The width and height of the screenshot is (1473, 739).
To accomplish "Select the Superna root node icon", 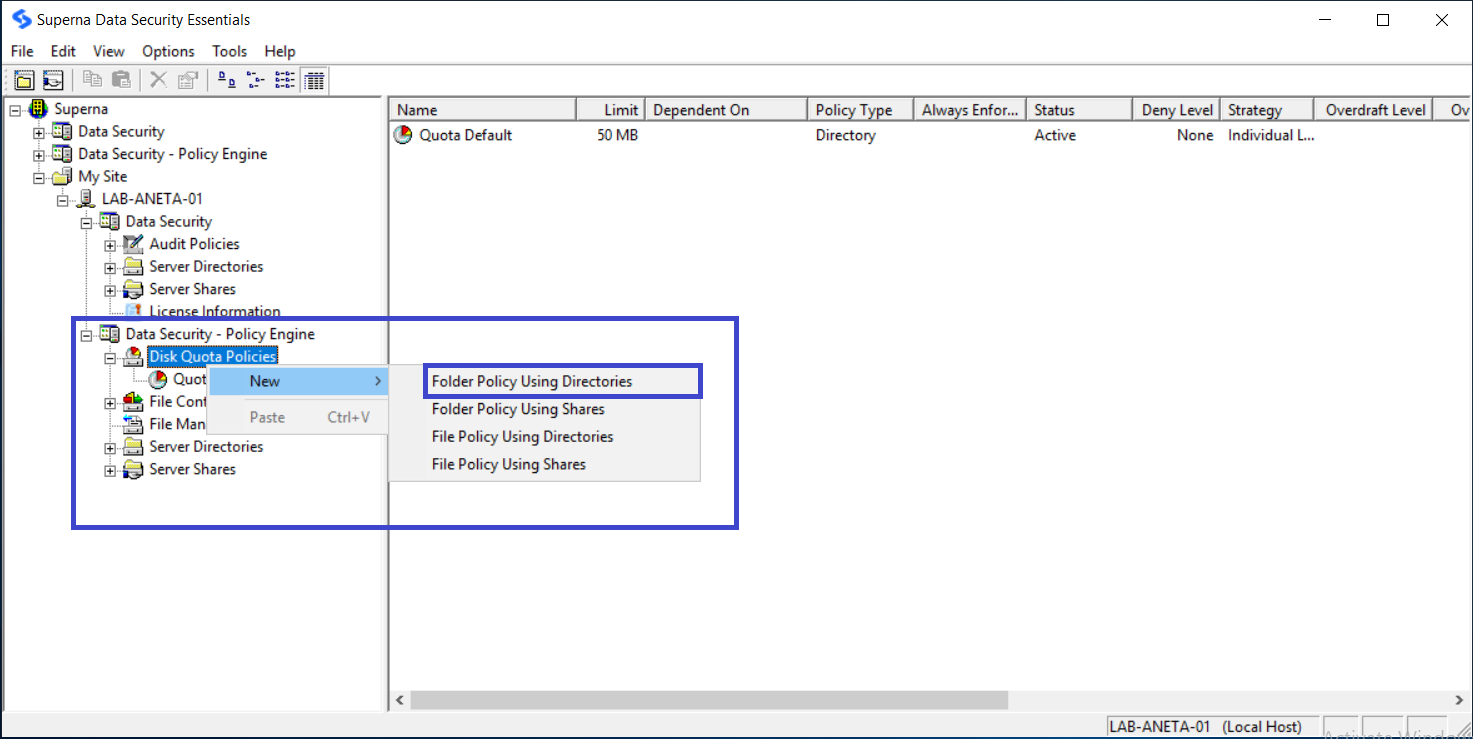I will click(39, 109).
